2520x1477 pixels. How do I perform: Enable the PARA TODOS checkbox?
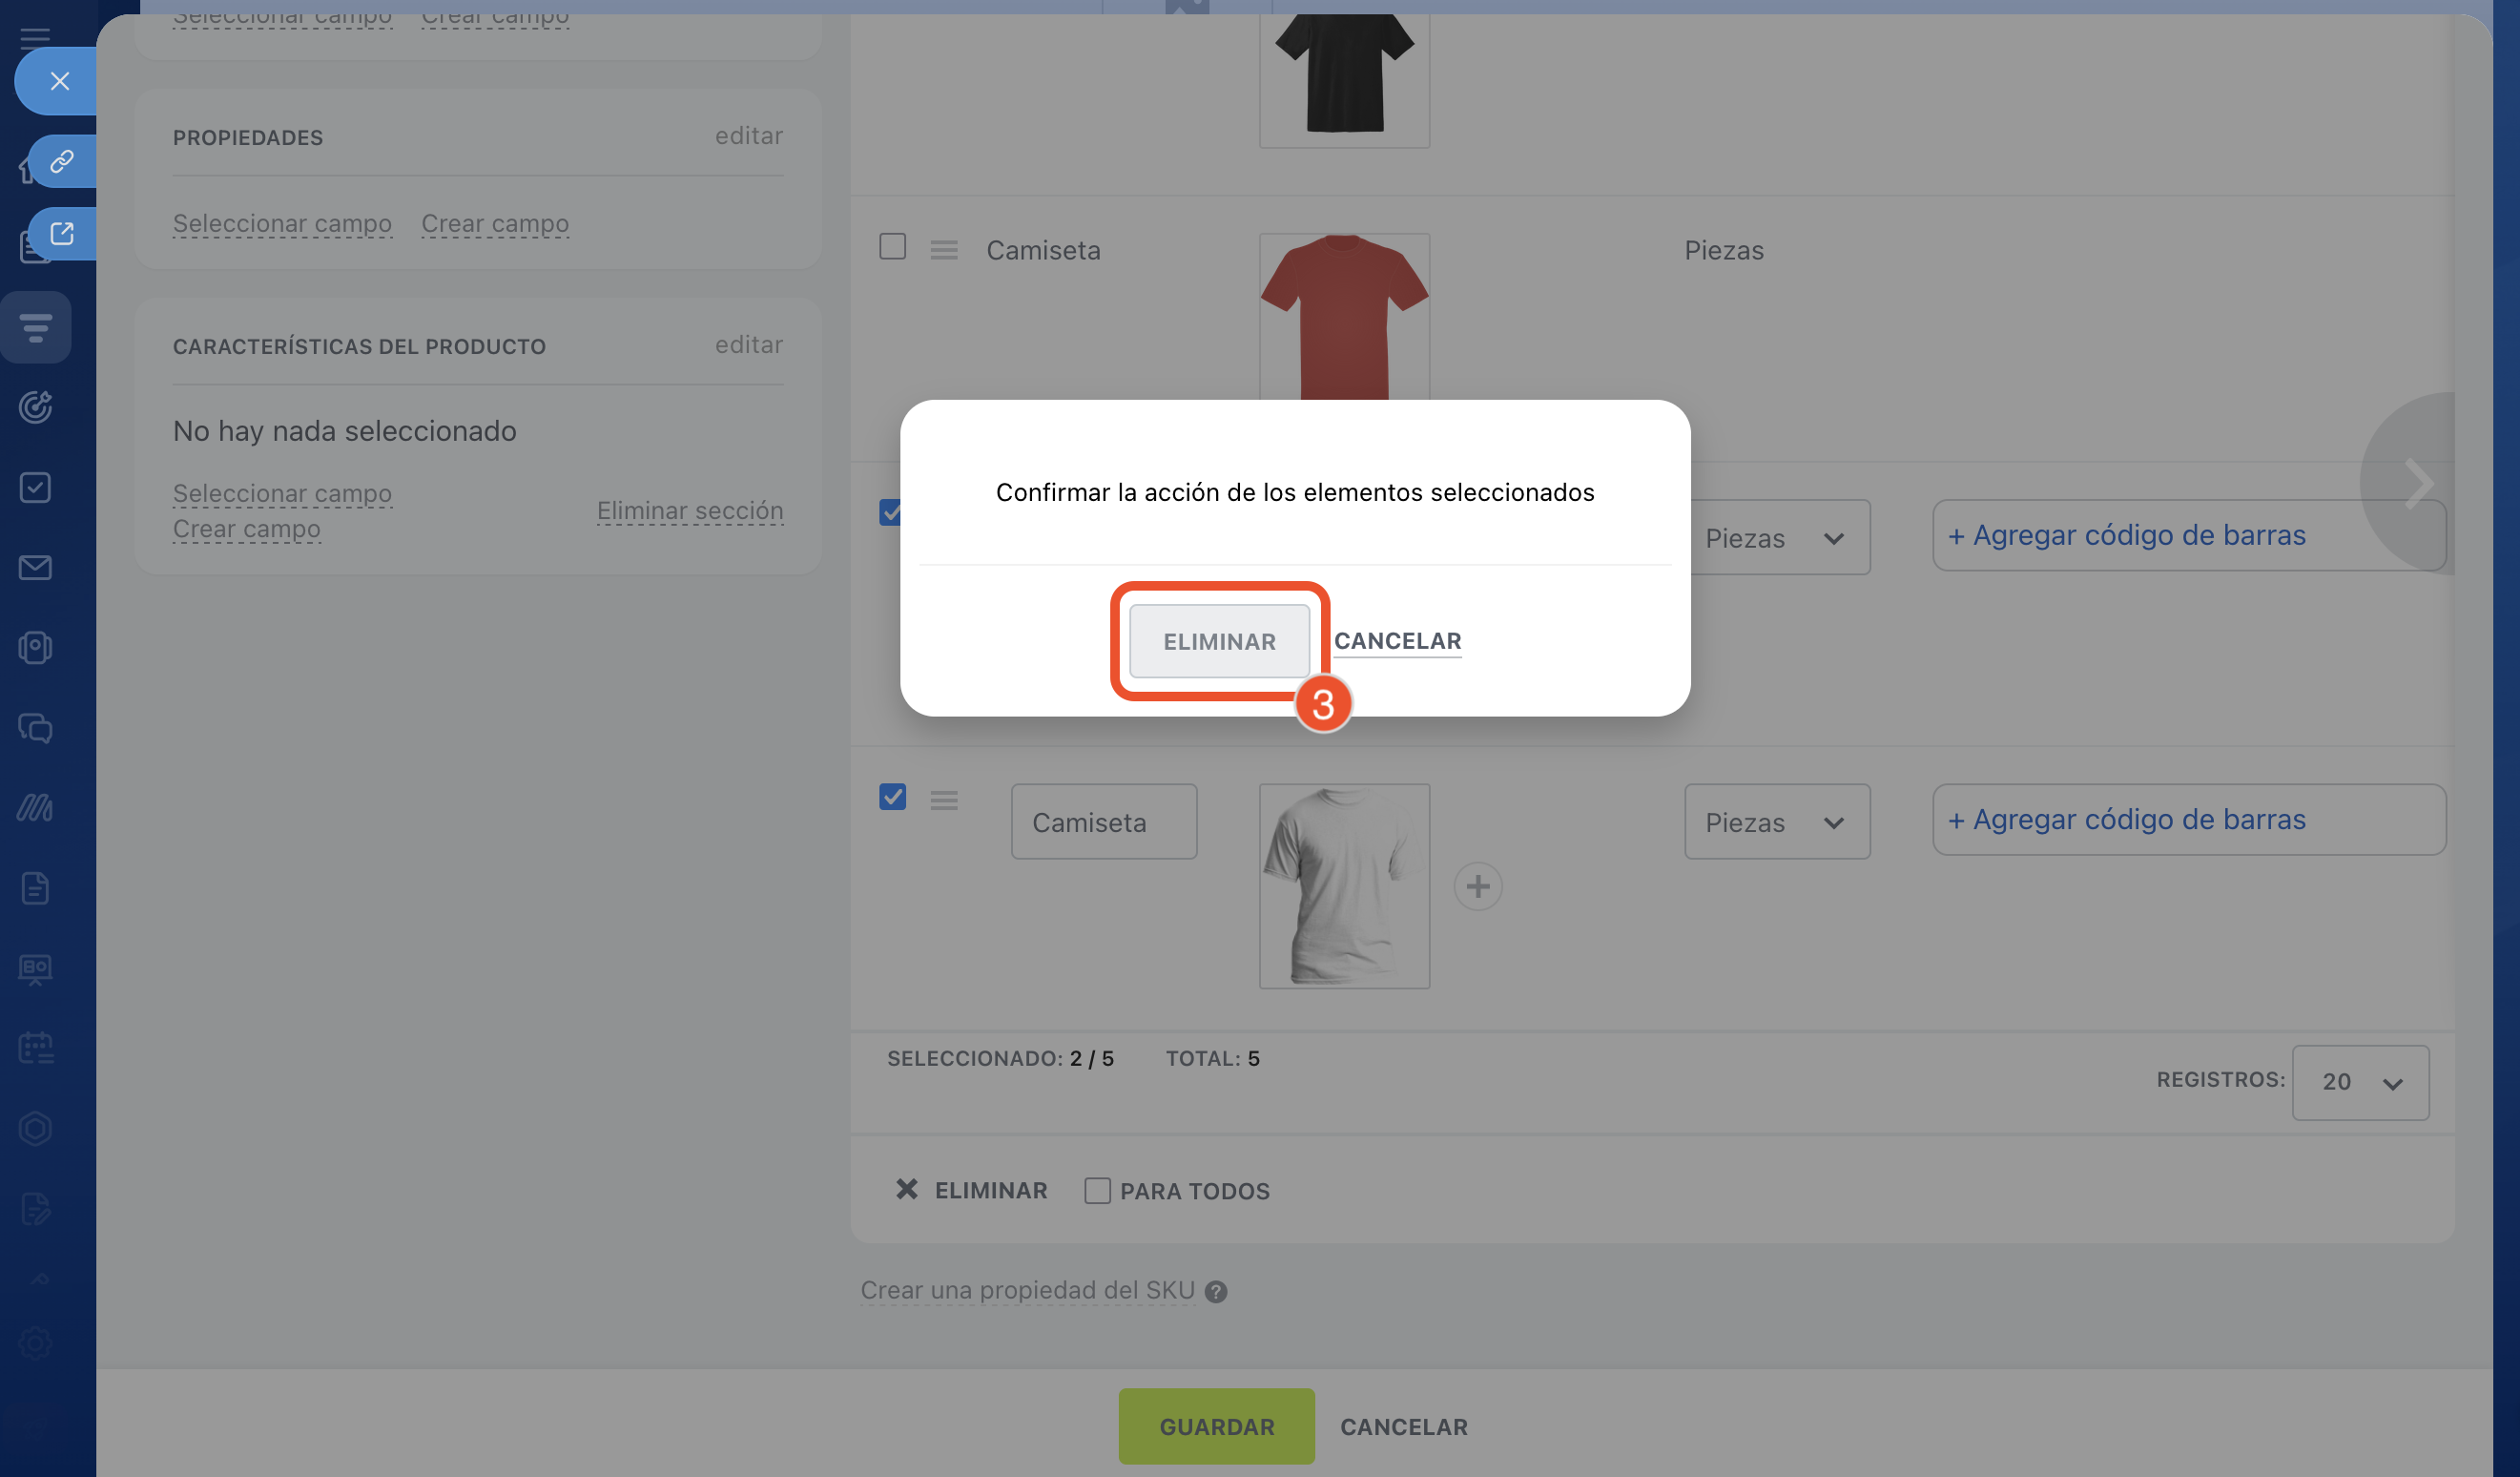point(1097,1191)
